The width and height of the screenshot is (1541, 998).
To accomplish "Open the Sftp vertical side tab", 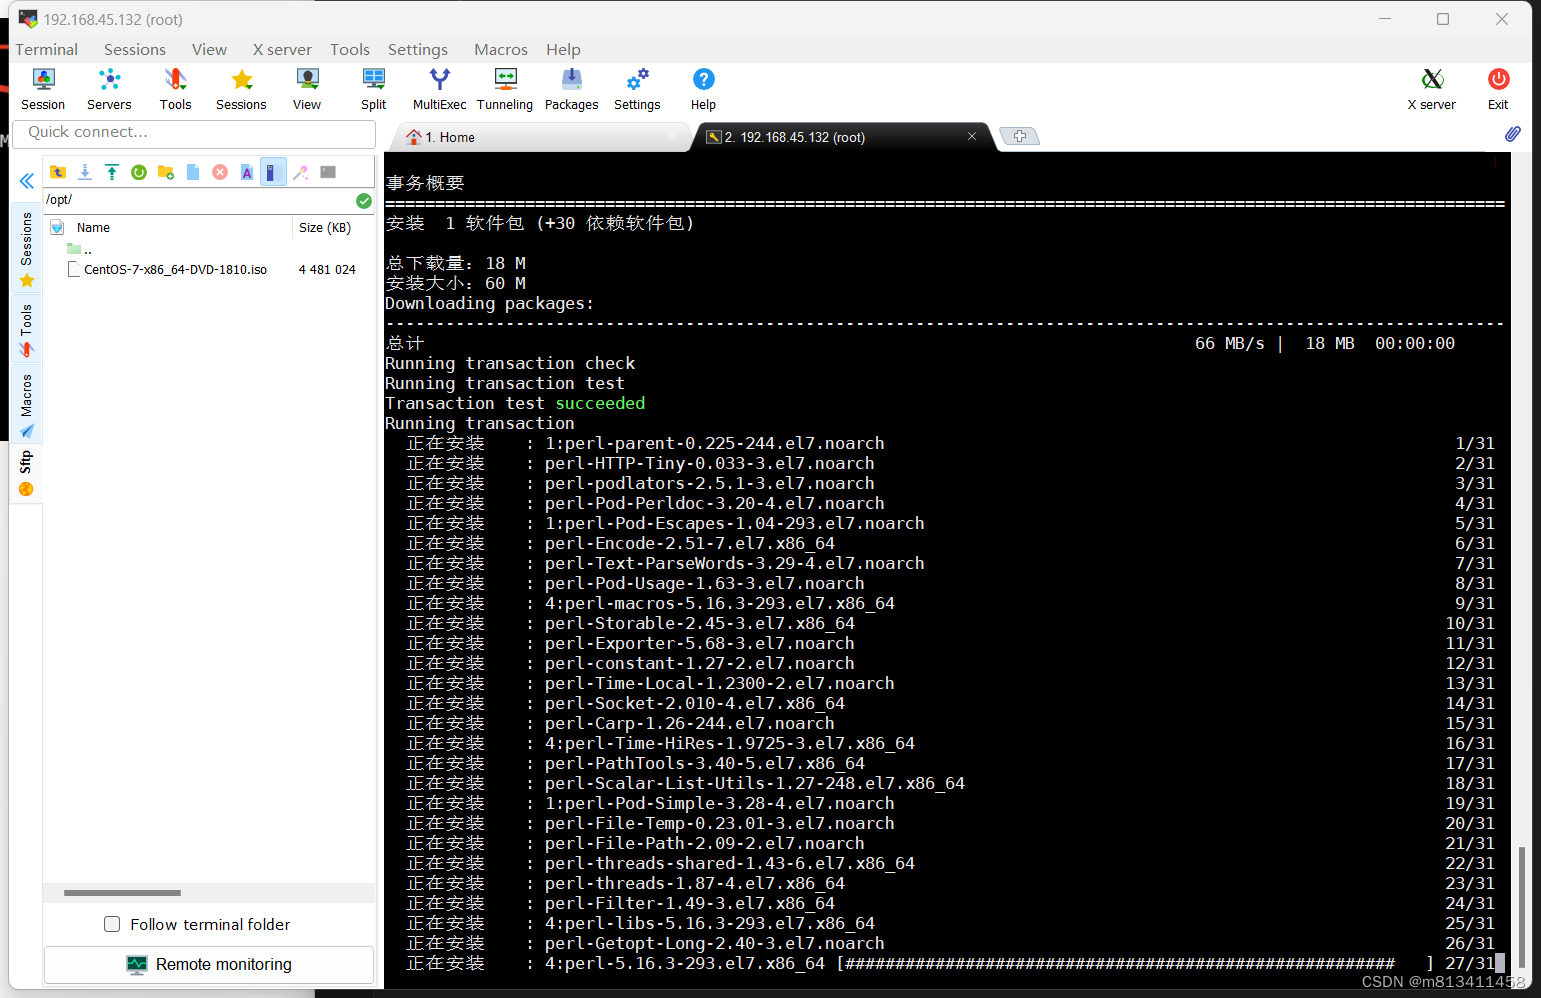I will (x=27, y=473).
